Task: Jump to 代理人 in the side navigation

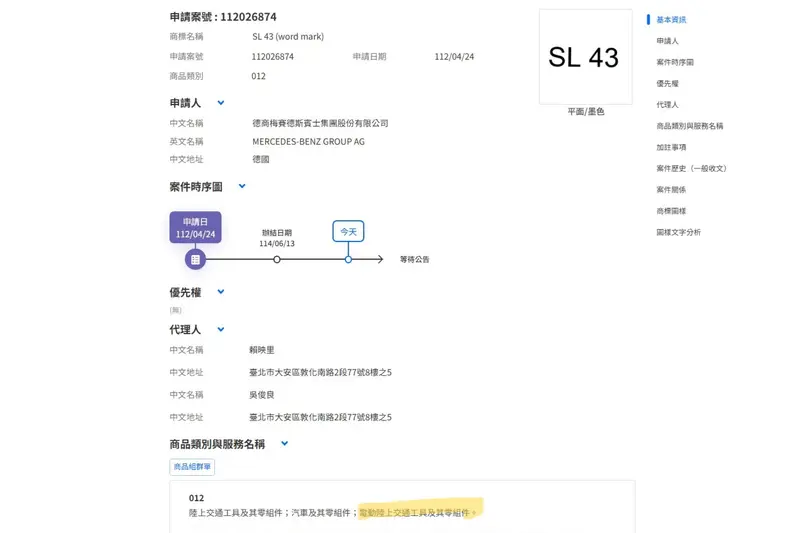Action: click(x=667, y=105)
